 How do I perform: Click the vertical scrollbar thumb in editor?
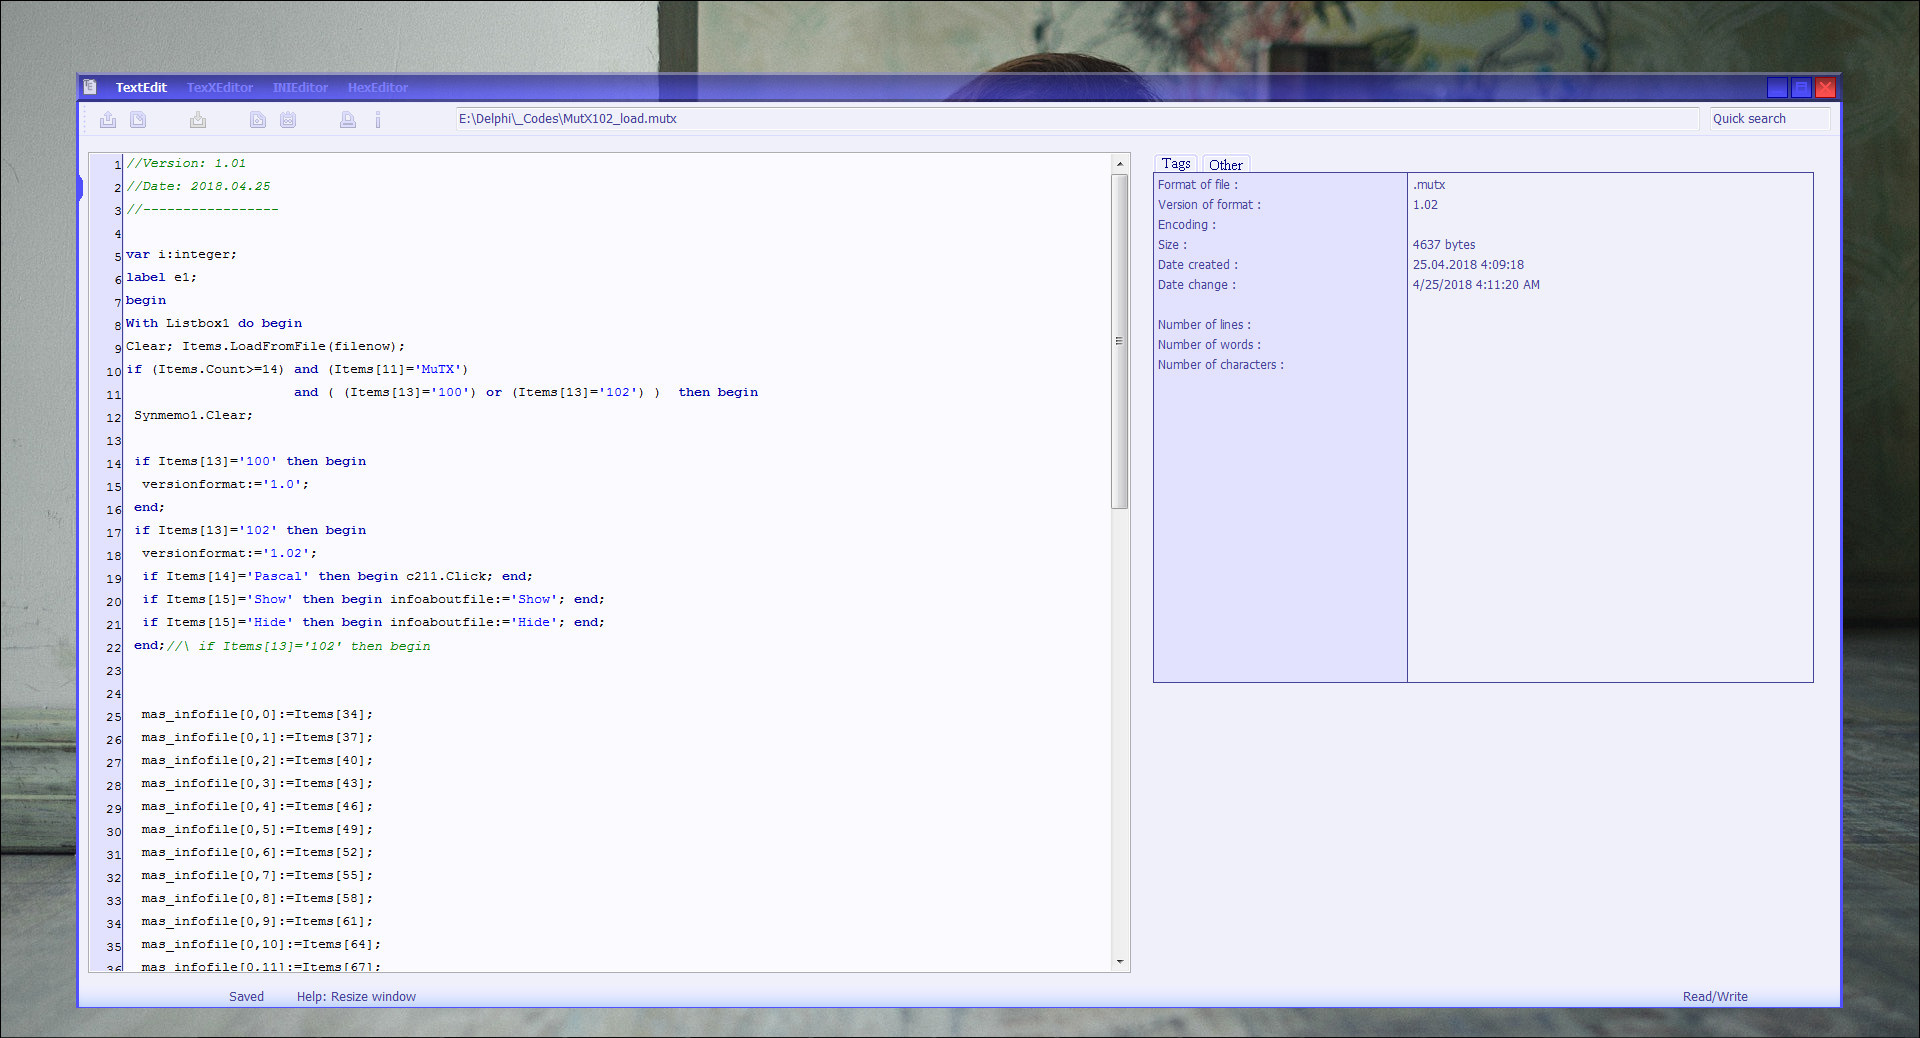click(x=1120, y=341)
